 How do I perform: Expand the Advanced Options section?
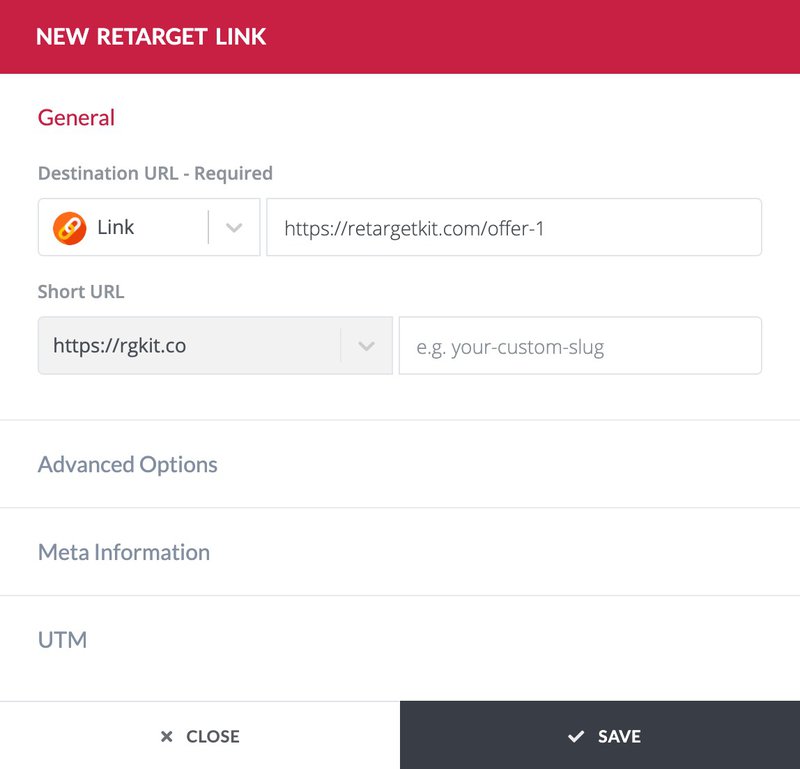(x=400, y=464)
